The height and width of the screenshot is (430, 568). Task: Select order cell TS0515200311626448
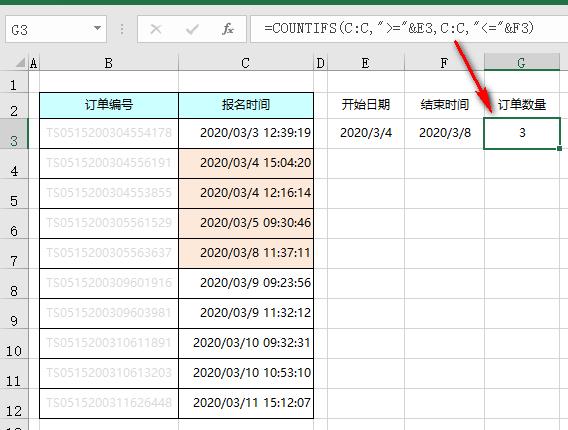coord(109,404)
